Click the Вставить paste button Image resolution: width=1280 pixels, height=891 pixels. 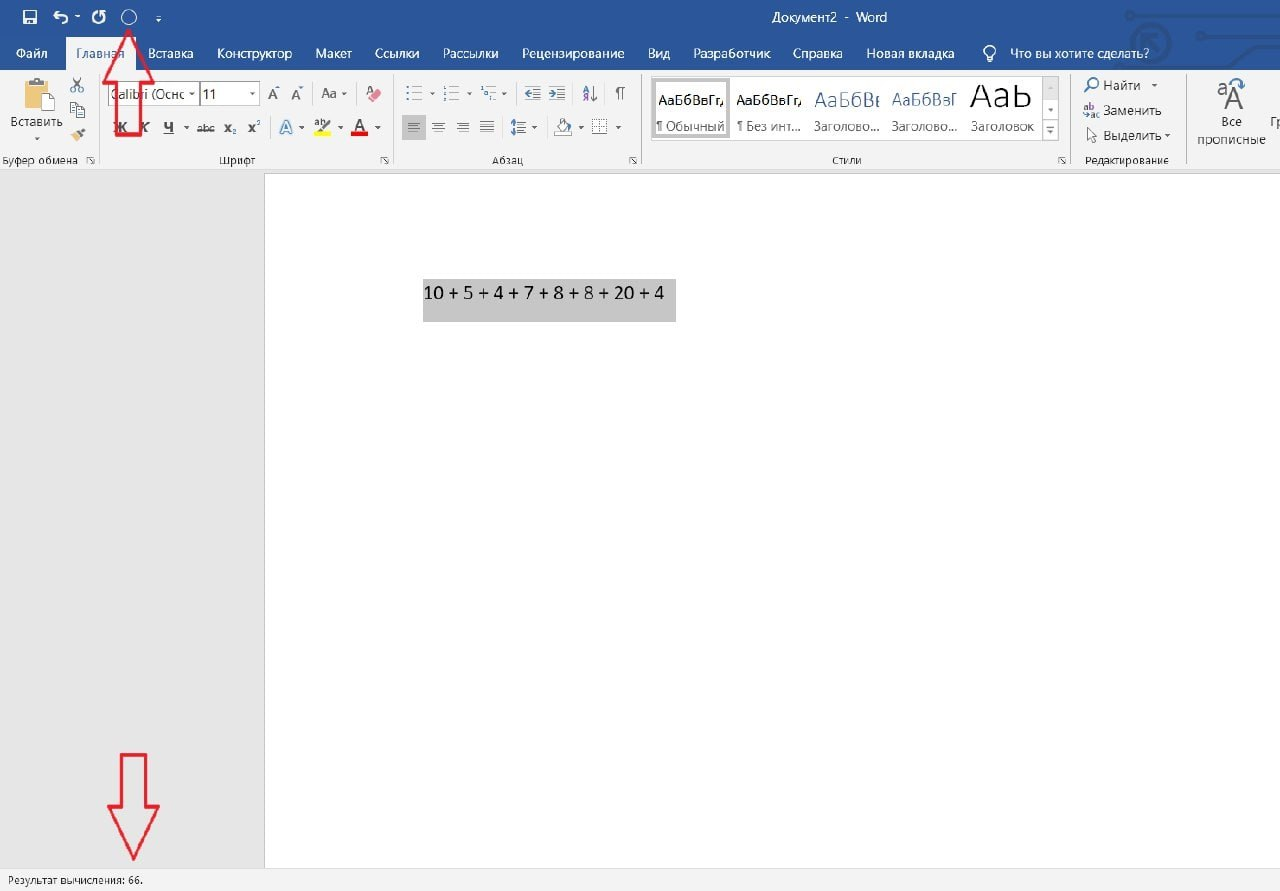point(37,100)
